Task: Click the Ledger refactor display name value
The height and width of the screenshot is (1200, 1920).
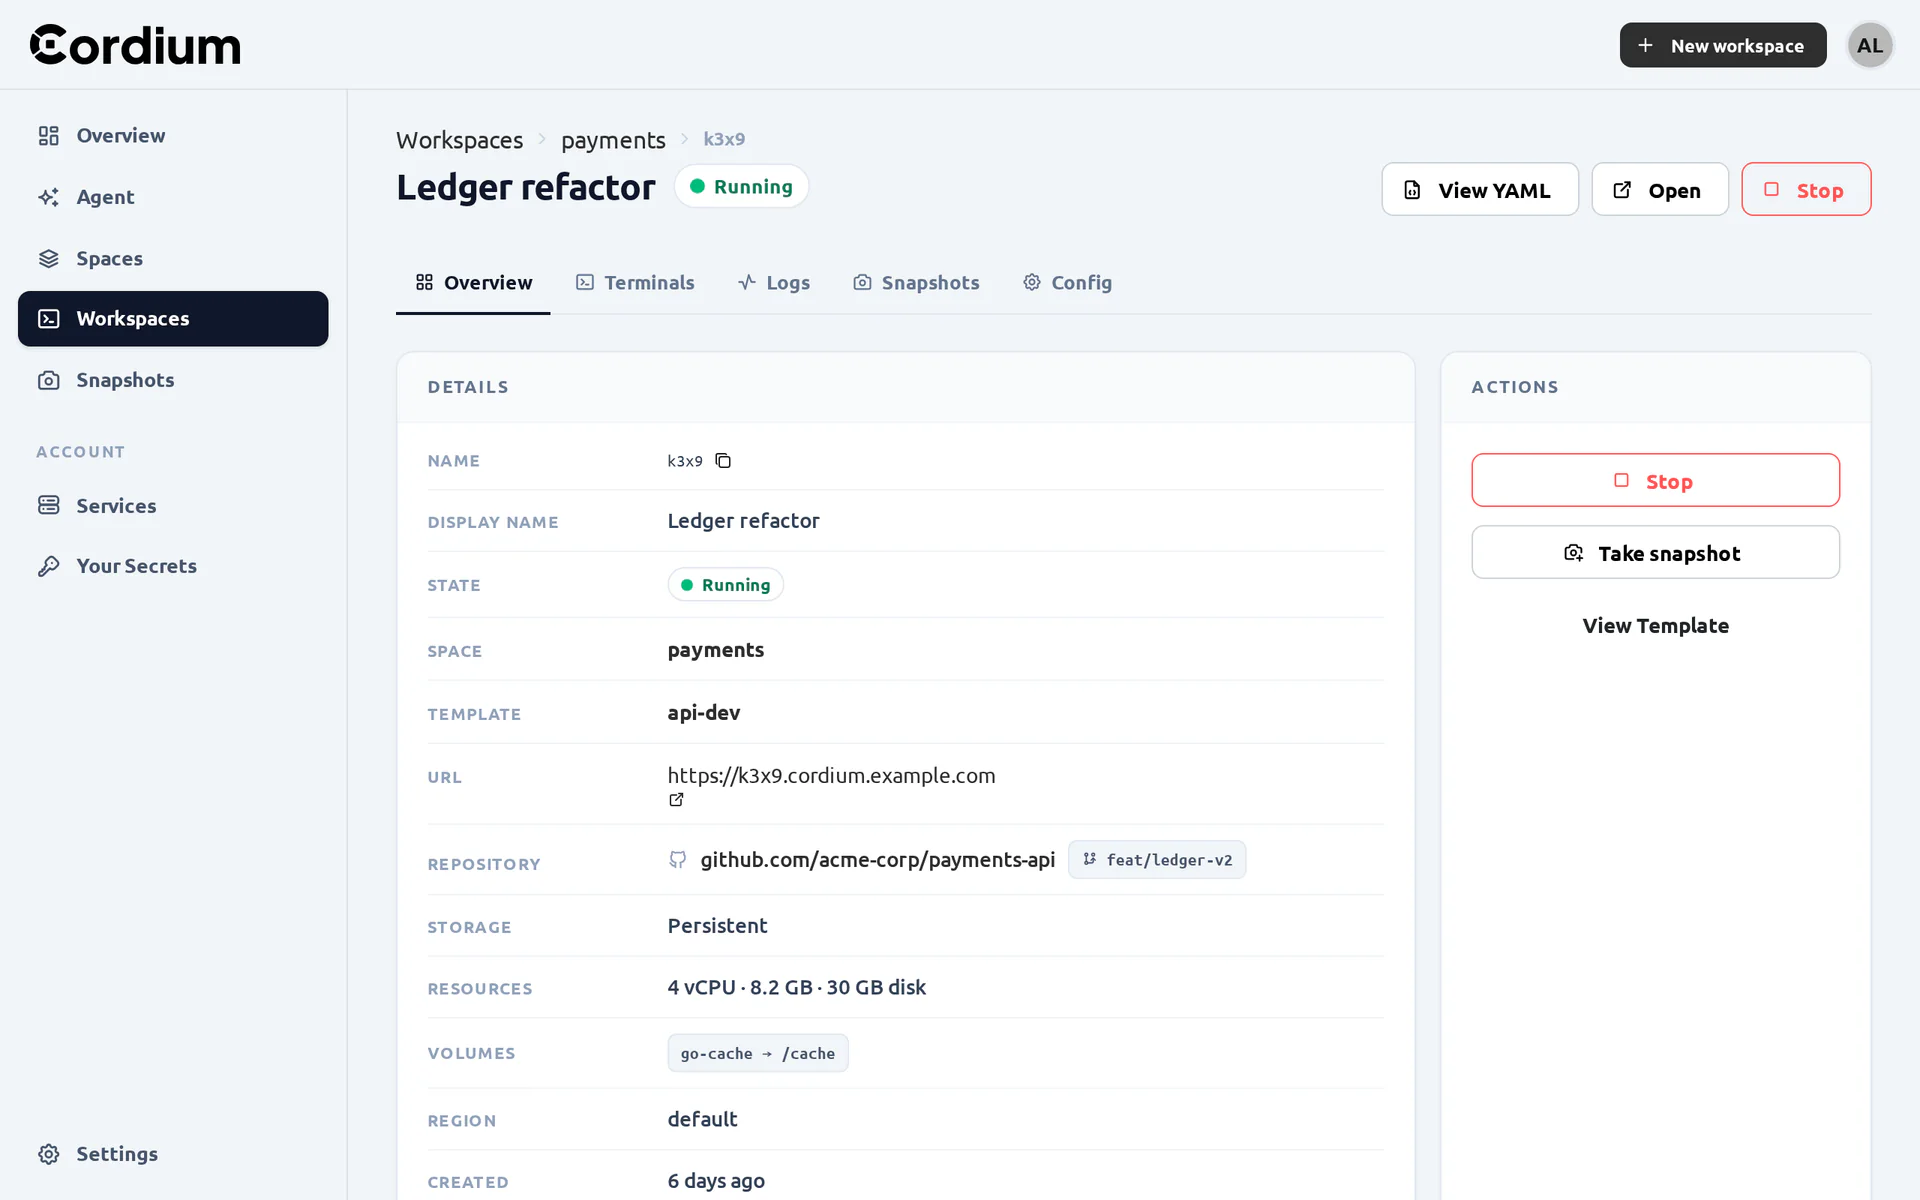Action: tap(743, 521)
